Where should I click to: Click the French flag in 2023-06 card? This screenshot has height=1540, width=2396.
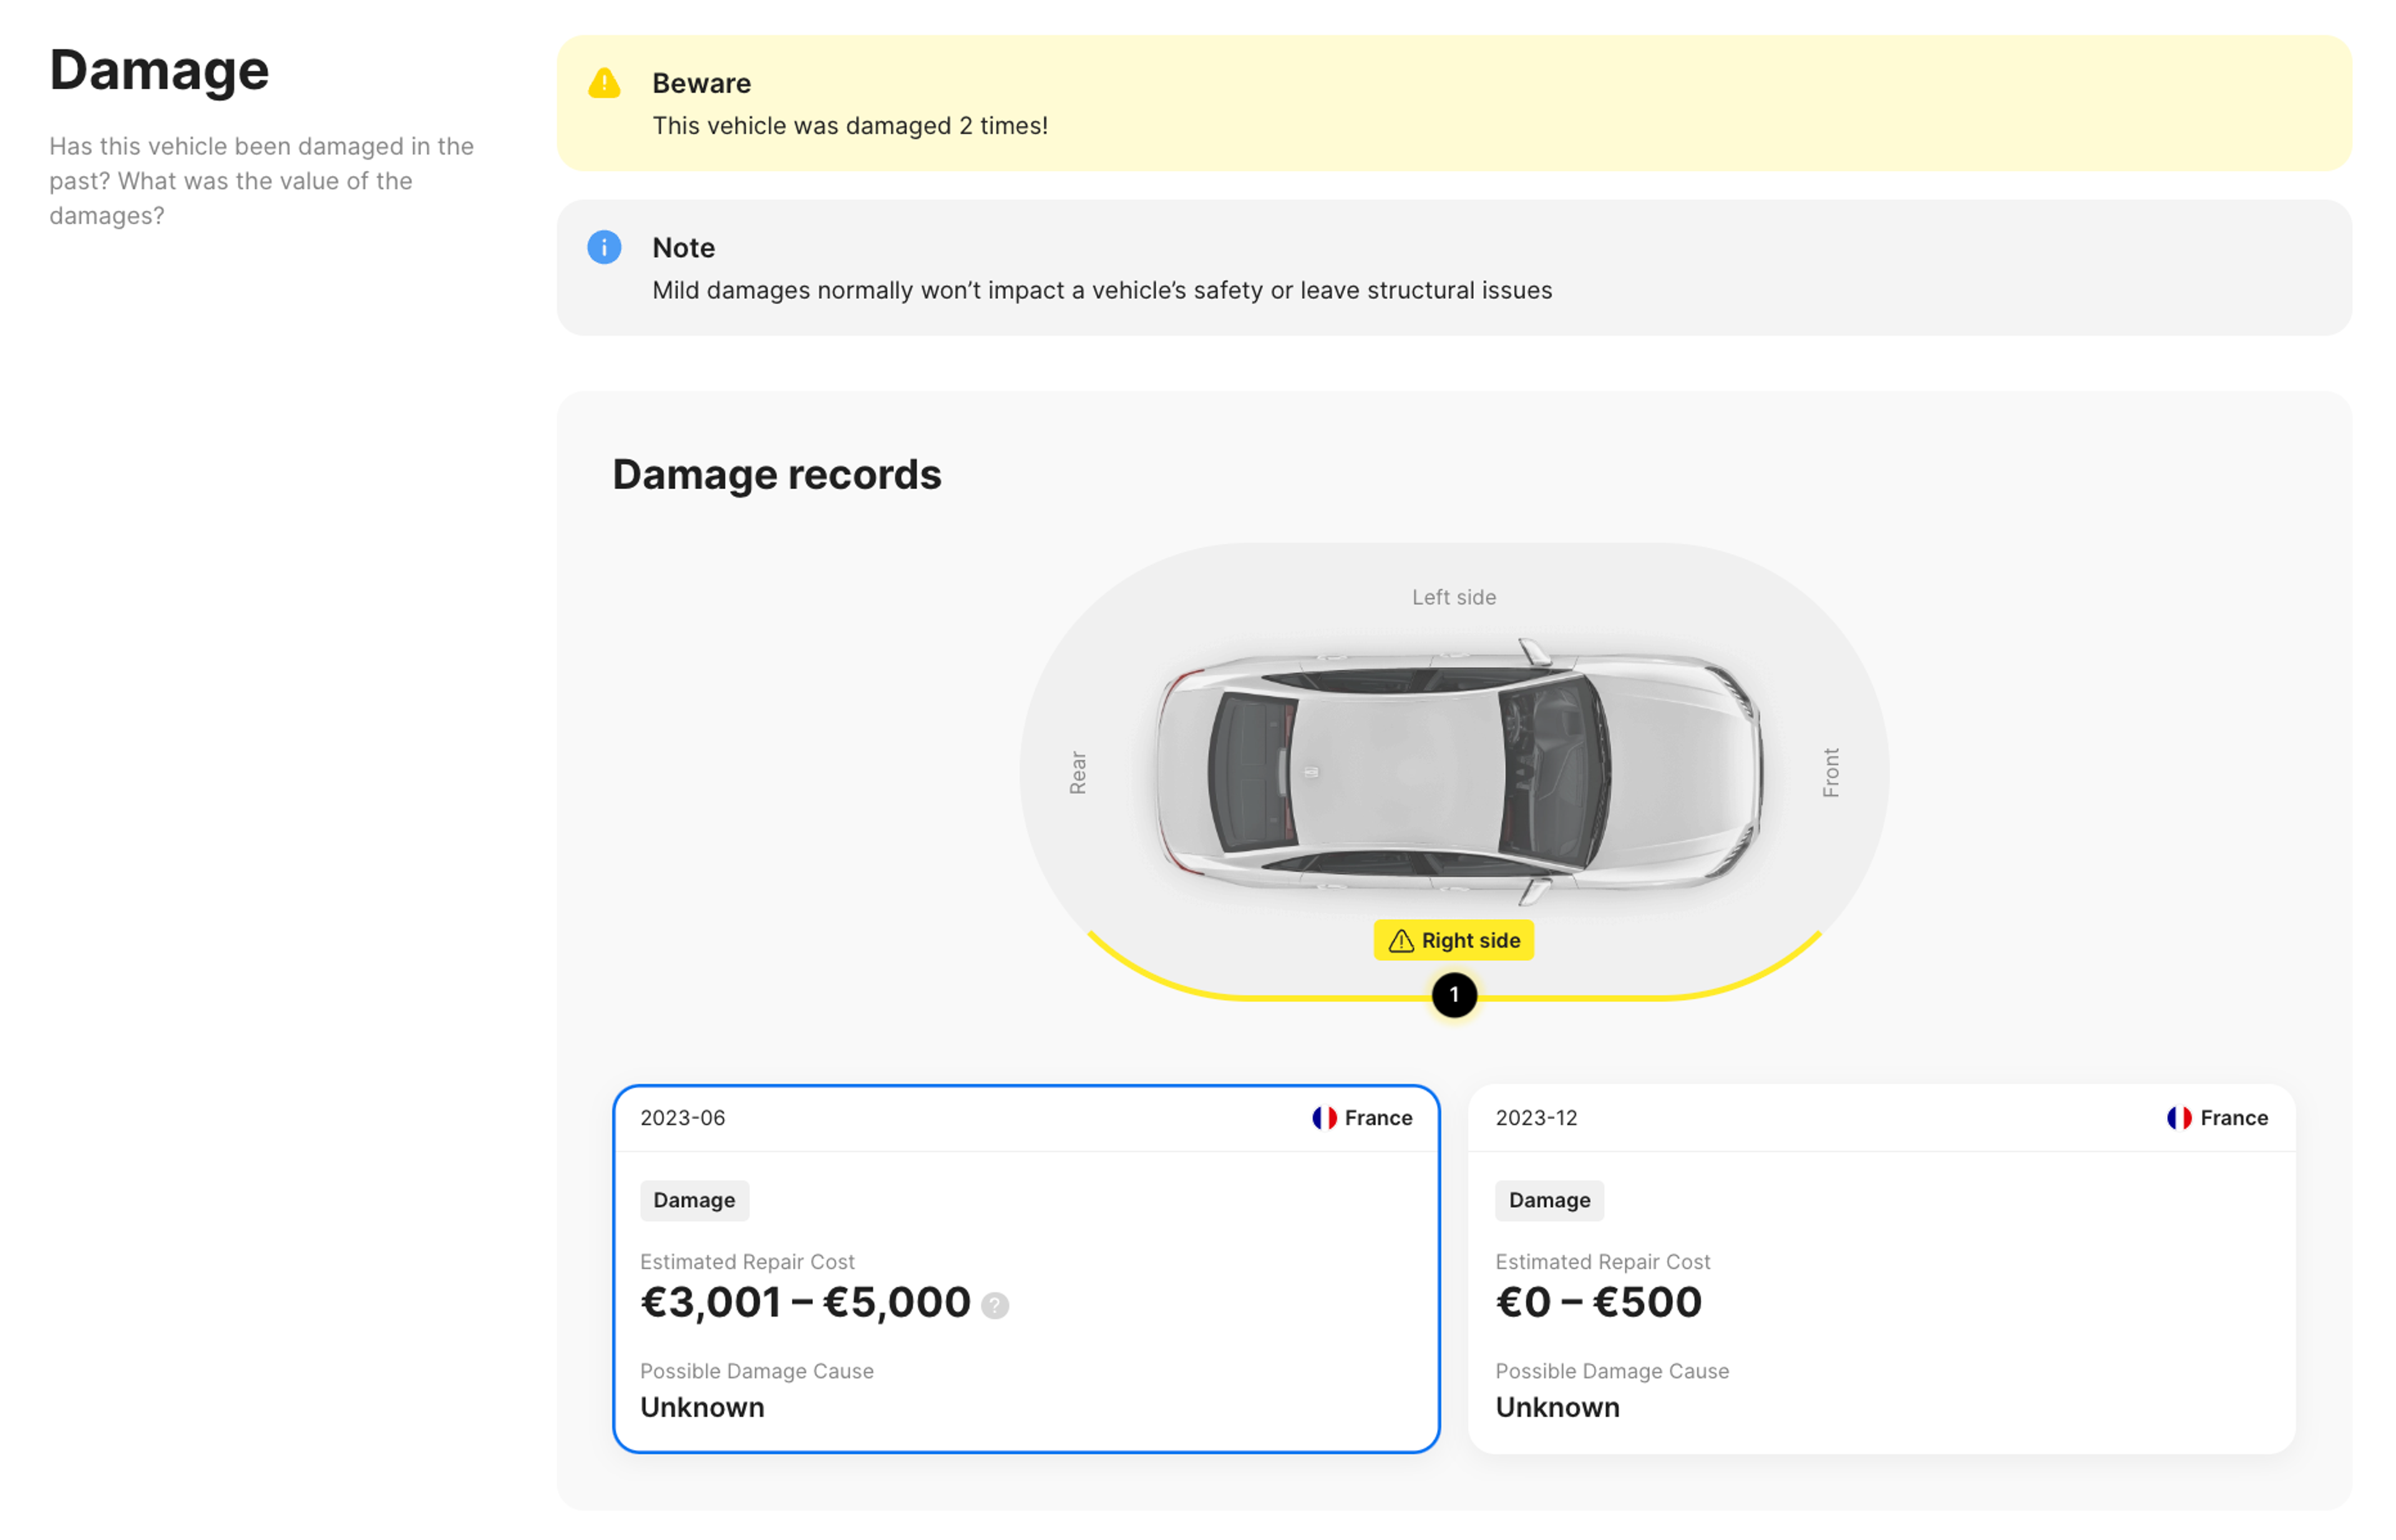(1324, 1118)
